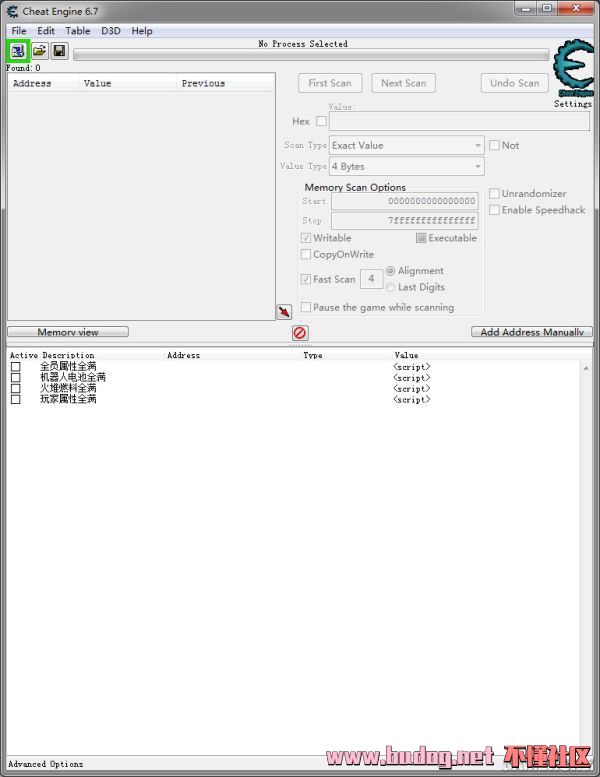This screenshot has width=600, height=777.
Task: Open the File menu
Action: point(19,31)
